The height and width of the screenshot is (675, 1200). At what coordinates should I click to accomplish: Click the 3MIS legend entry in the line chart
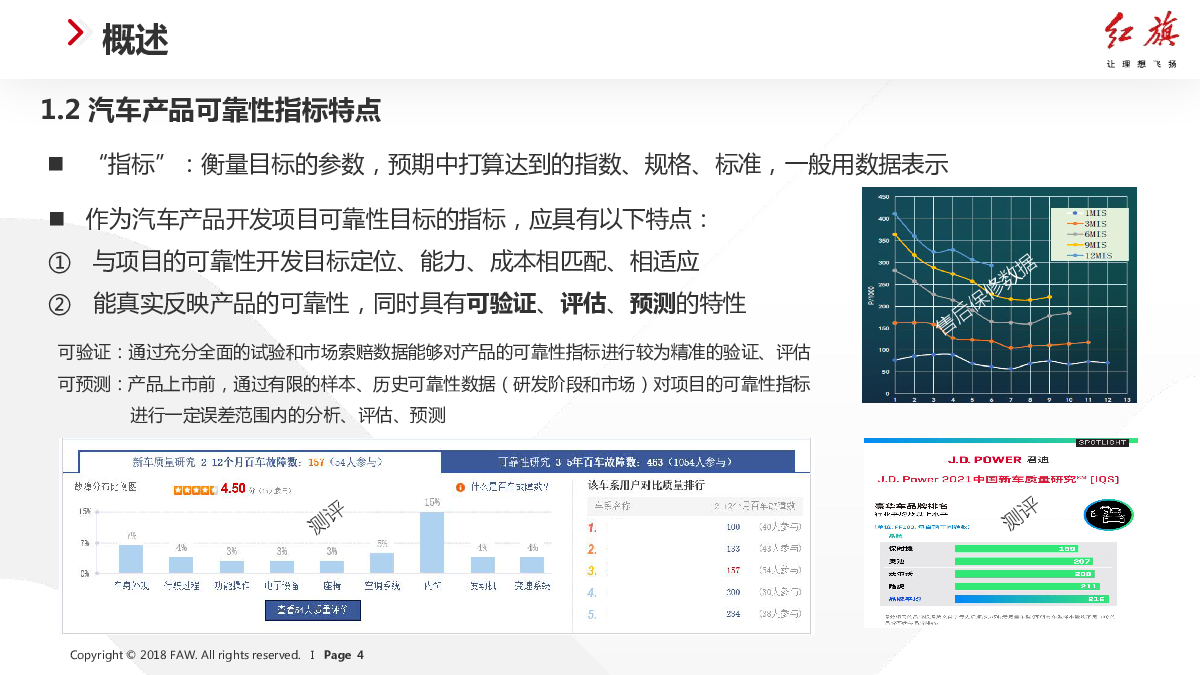[x=1087, y=224]
